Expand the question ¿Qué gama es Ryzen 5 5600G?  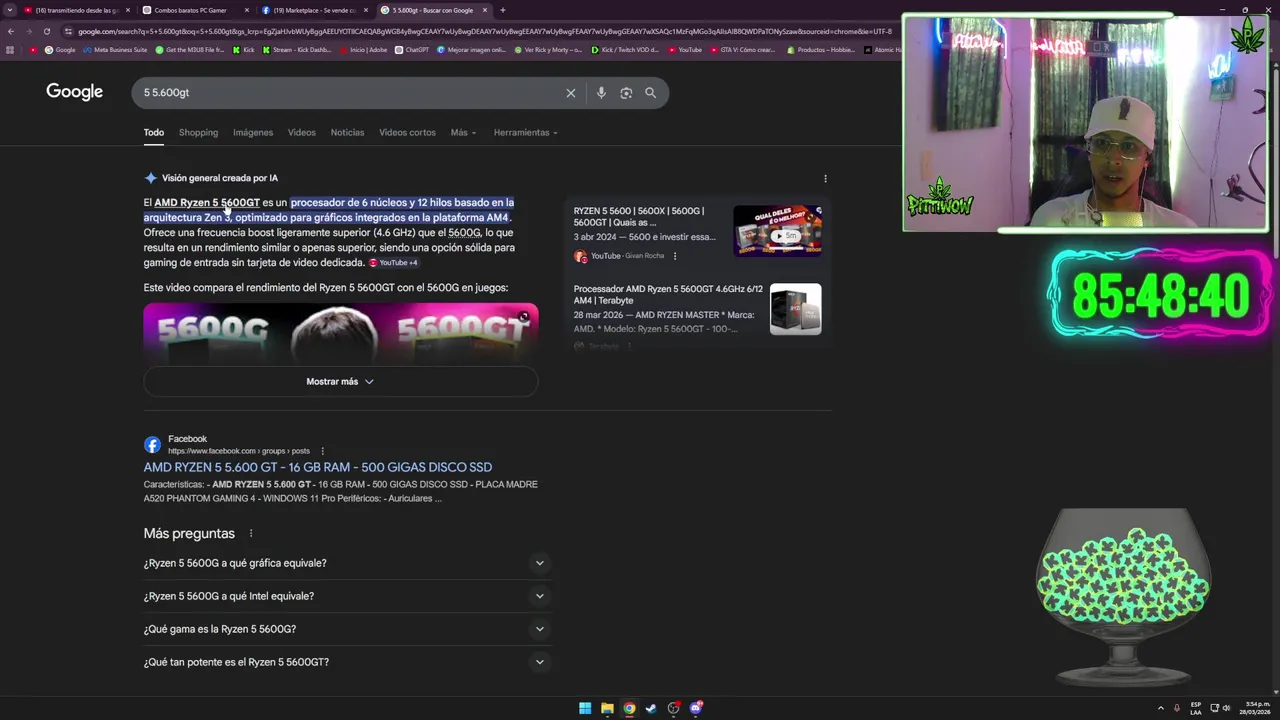[347, 629]
